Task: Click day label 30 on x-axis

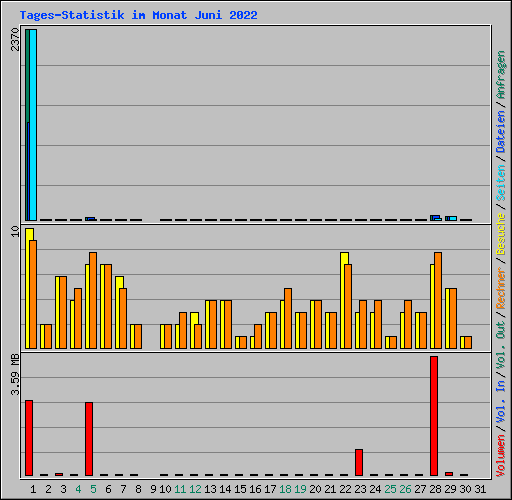Action: pos(465,489)
